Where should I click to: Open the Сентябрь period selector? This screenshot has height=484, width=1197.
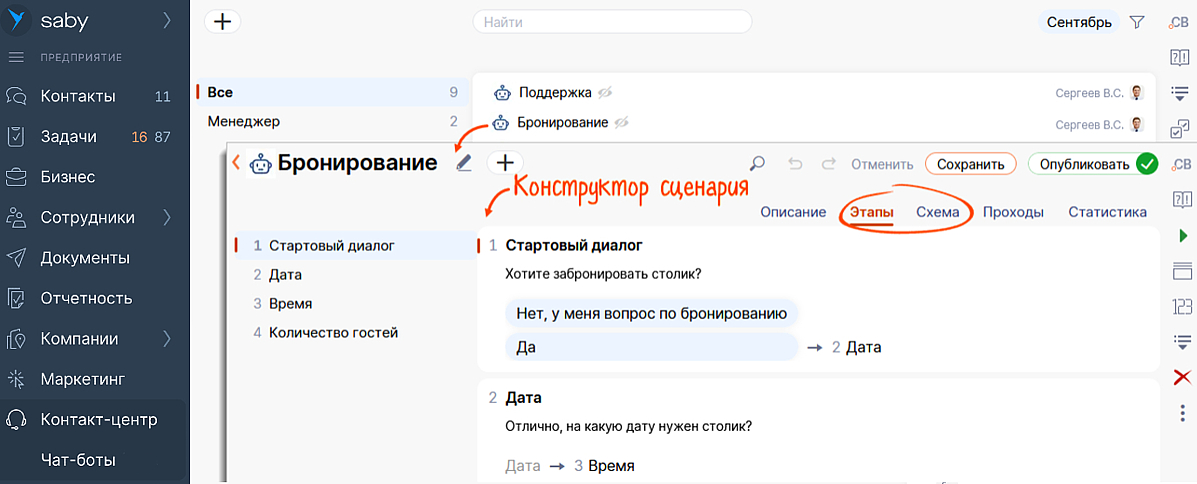coord(1079,22)
